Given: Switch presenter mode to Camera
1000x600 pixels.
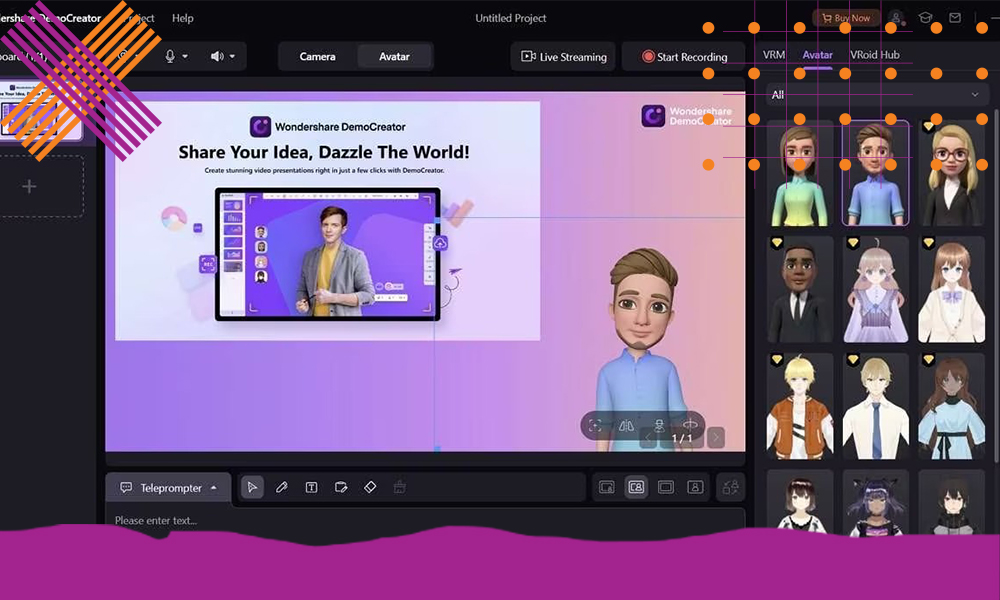Looking at the screenshot, I should (x=317, y=57).
